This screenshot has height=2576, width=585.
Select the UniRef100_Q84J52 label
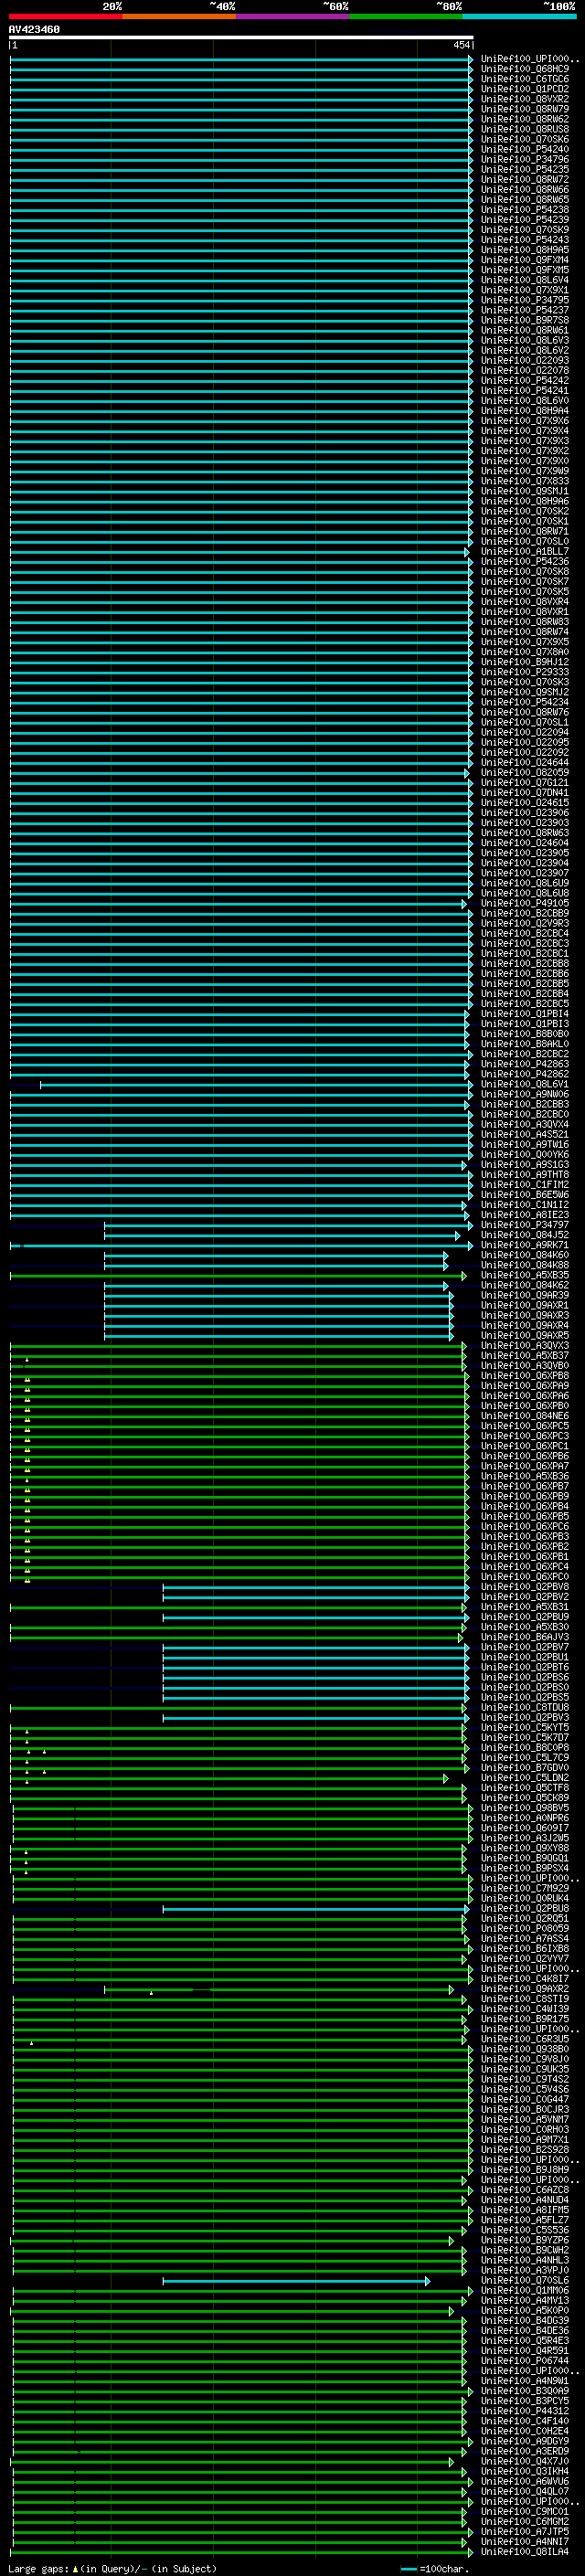[524, 1235]
